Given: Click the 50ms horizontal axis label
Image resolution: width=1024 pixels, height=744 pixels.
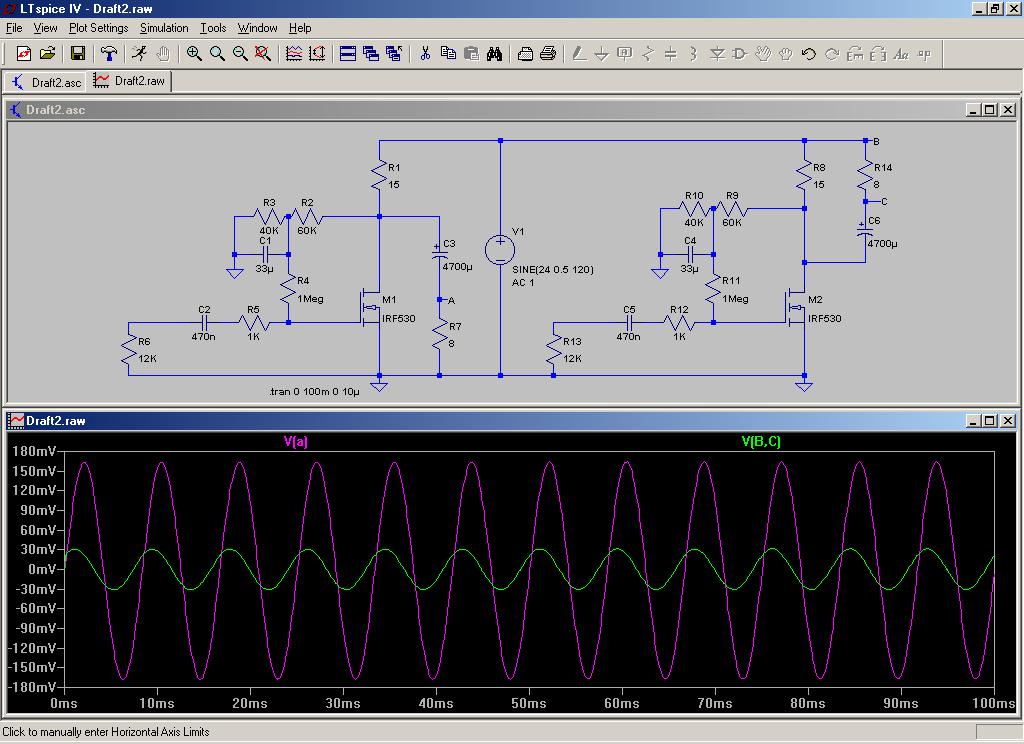Looking at the screenshot, I should (528, 704).
